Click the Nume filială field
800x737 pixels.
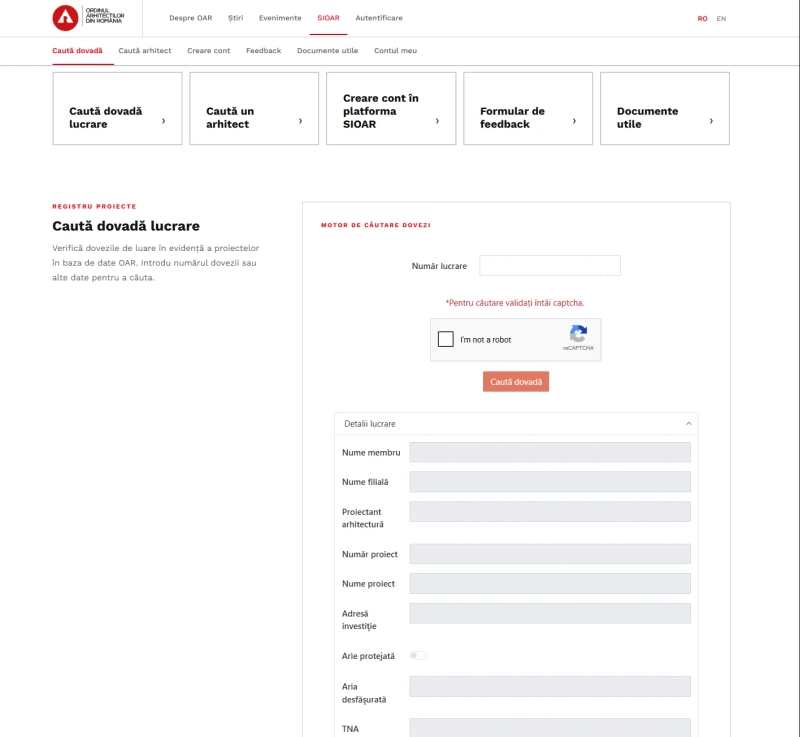point(550,482)
